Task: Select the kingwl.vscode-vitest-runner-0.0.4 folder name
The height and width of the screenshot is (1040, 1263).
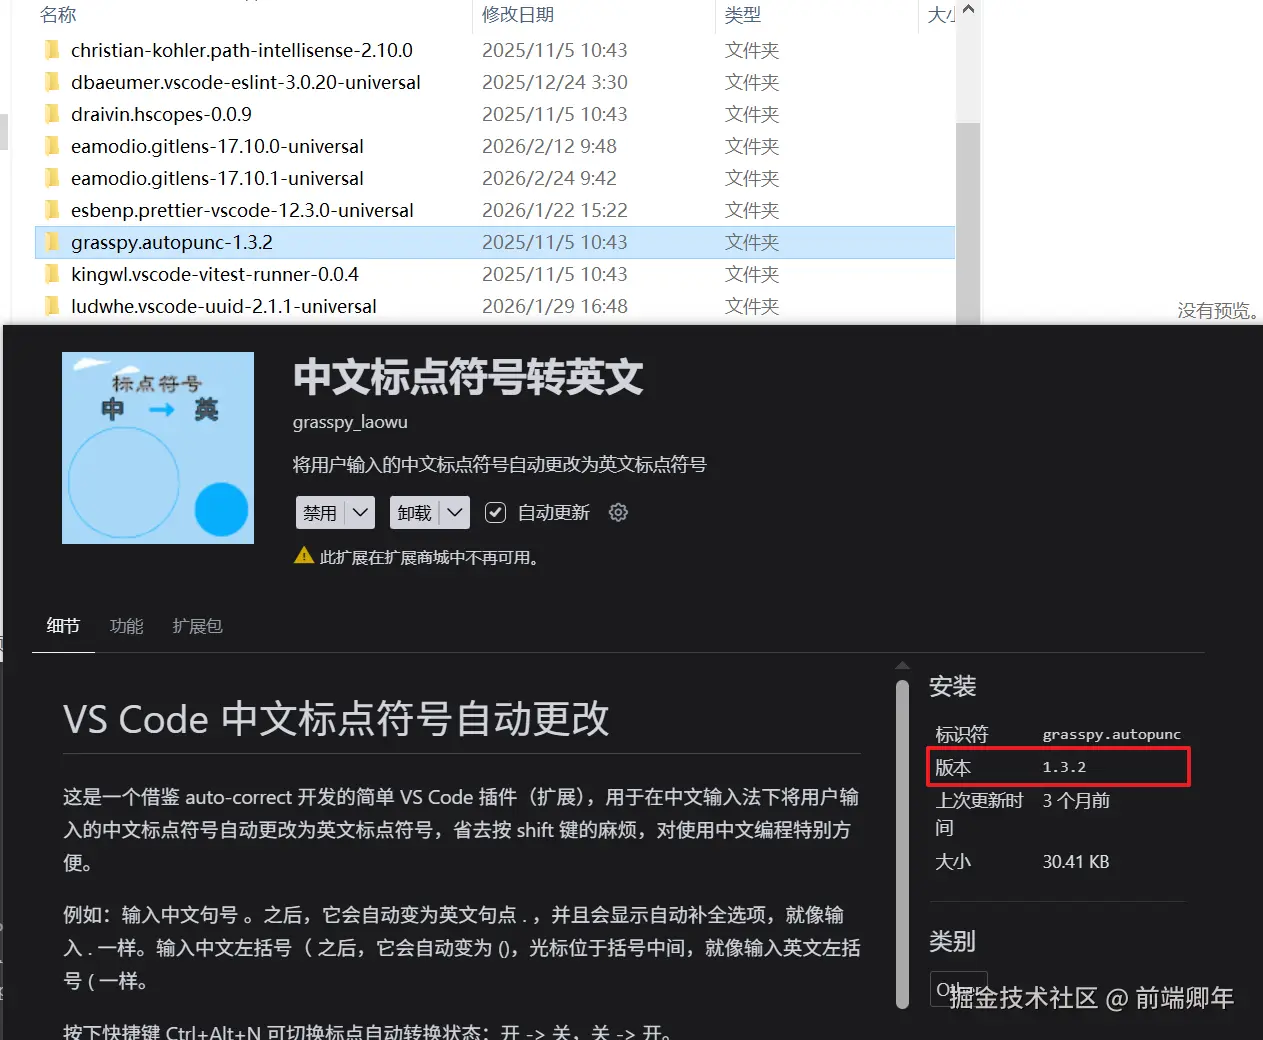Action: [215, 274]
